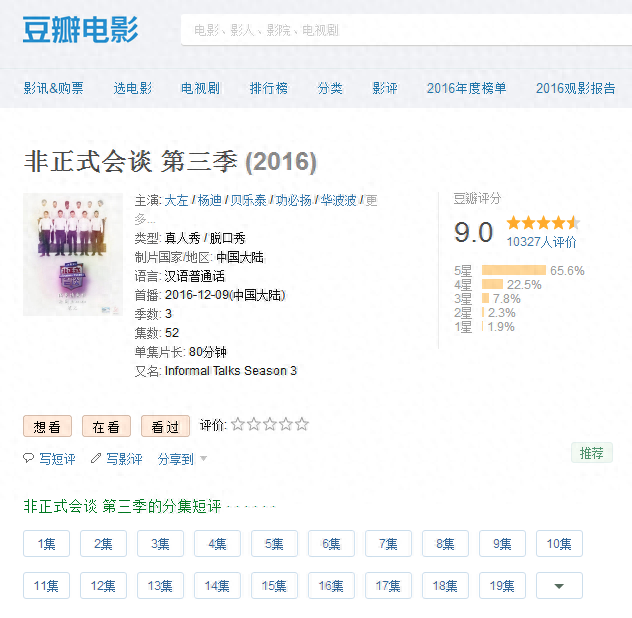Click the 写影评 pencil link
The width and height of the screenshot is (632, 618).
click(117, 459)
